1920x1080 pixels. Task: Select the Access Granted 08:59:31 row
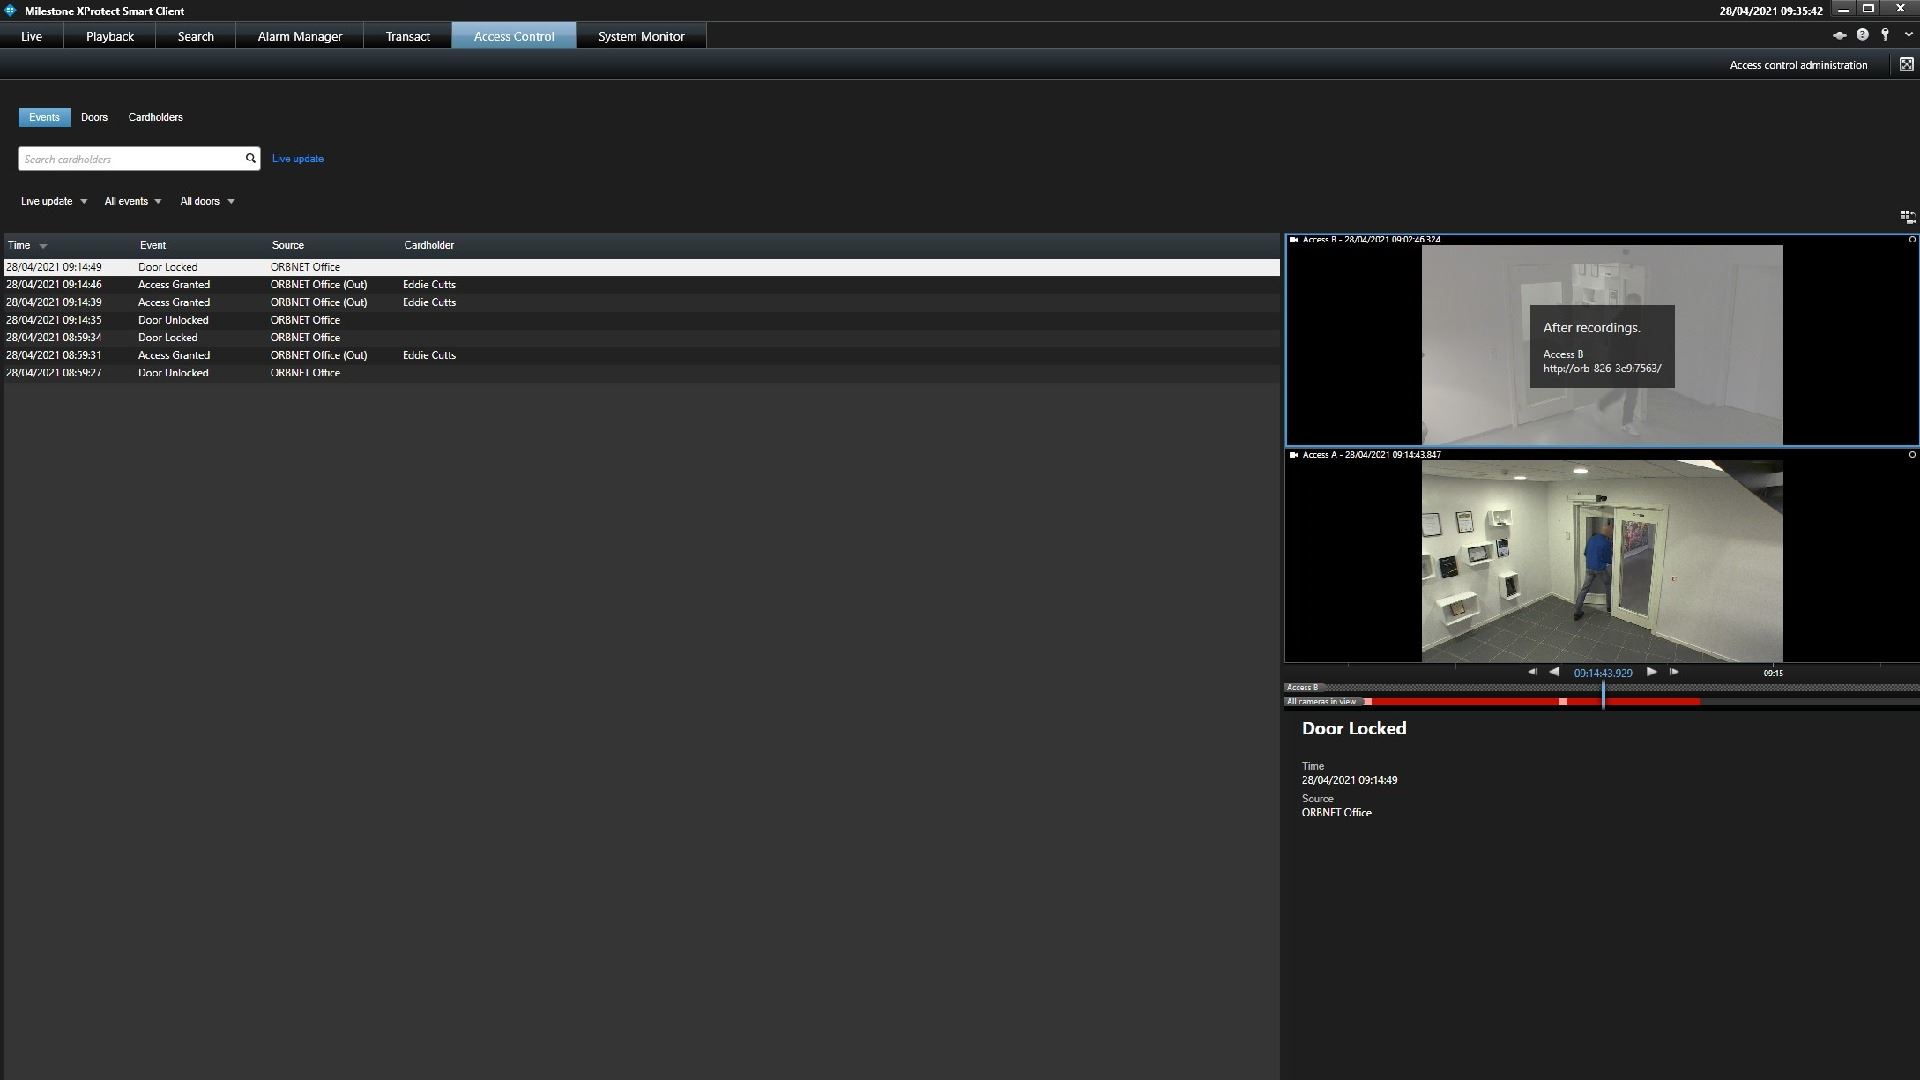pyautogui.click(x=642, y=355)
